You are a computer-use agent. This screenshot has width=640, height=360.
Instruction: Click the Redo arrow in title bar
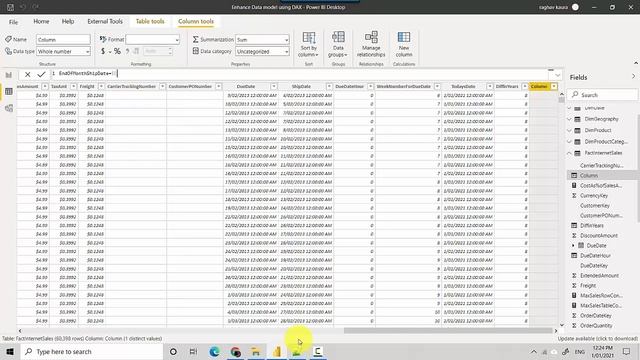[x=36, y=7]
